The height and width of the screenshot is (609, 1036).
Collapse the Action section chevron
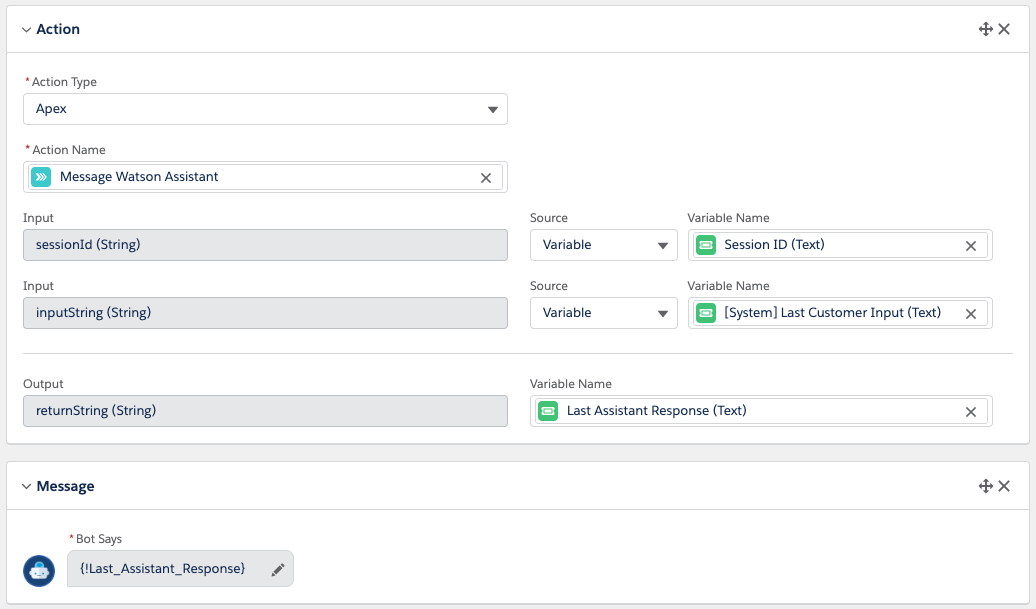(x=26, y=29)
